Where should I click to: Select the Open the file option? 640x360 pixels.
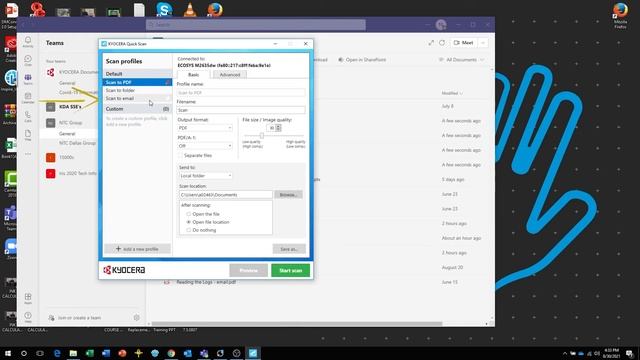pyautogui.click(x=189, y=214)
